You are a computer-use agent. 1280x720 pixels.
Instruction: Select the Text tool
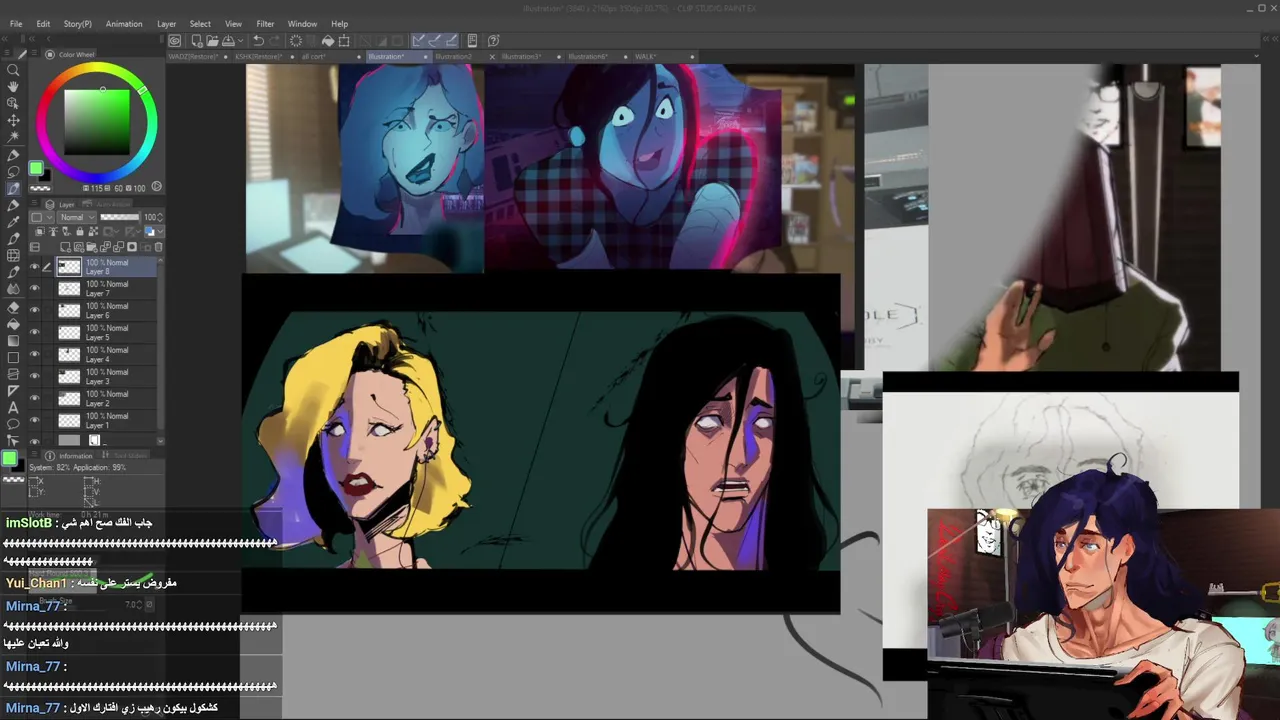click(13, 407)
